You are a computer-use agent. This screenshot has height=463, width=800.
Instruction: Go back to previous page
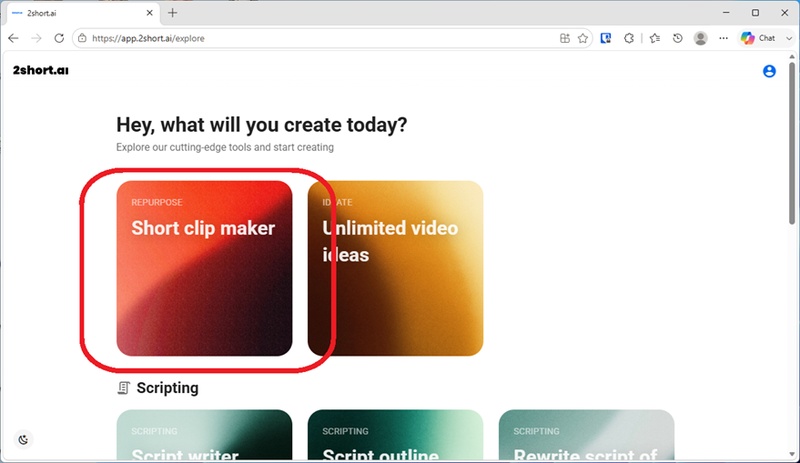(13, 38)
